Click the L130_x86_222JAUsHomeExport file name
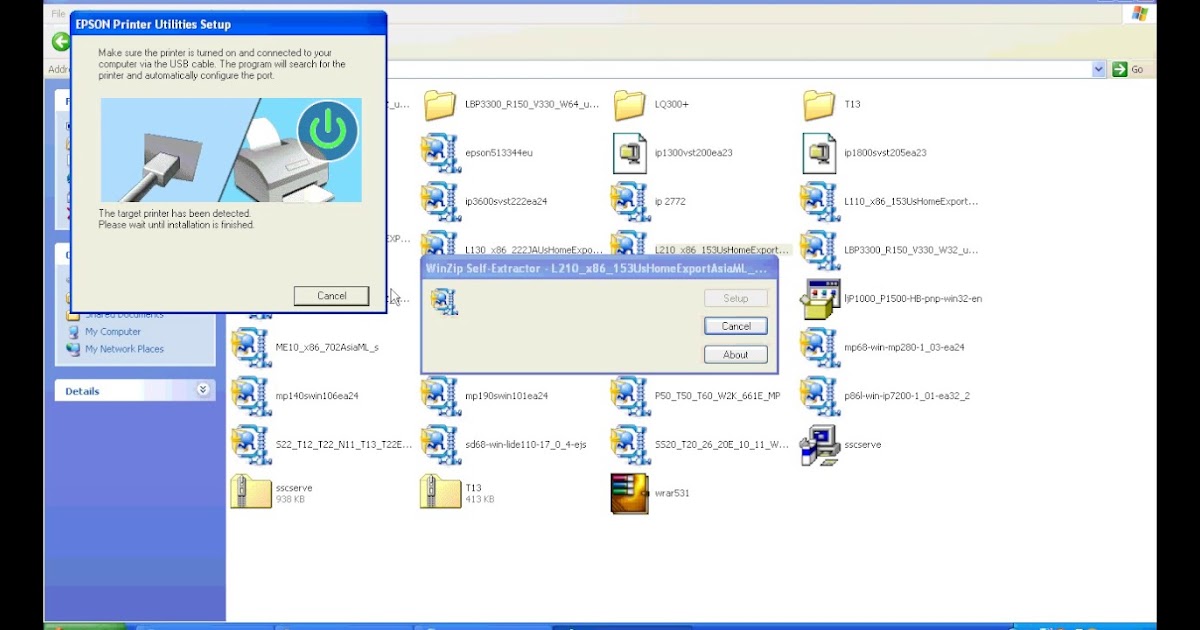 click(x=532, y=250)
